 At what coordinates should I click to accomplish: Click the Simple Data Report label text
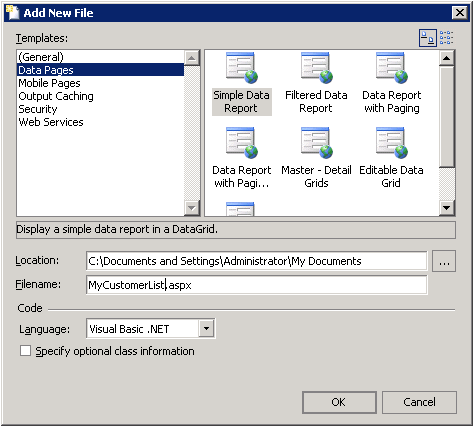tap(242, 102)
